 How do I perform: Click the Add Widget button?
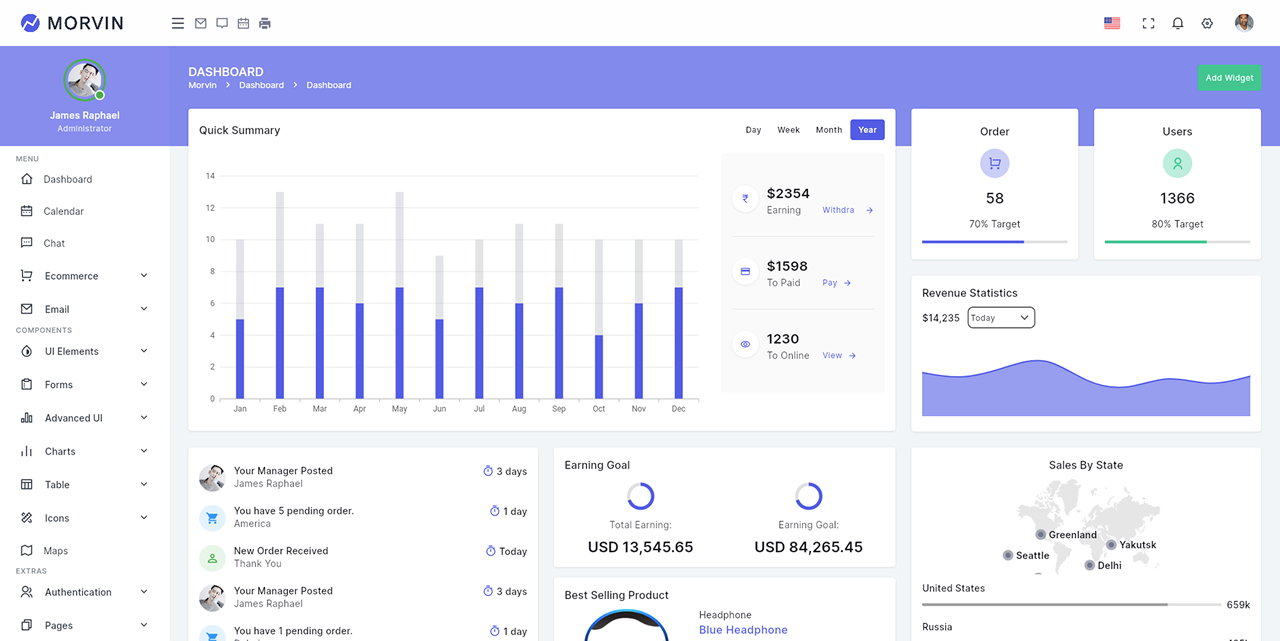pyautogui.click(x=1229, y=77)
